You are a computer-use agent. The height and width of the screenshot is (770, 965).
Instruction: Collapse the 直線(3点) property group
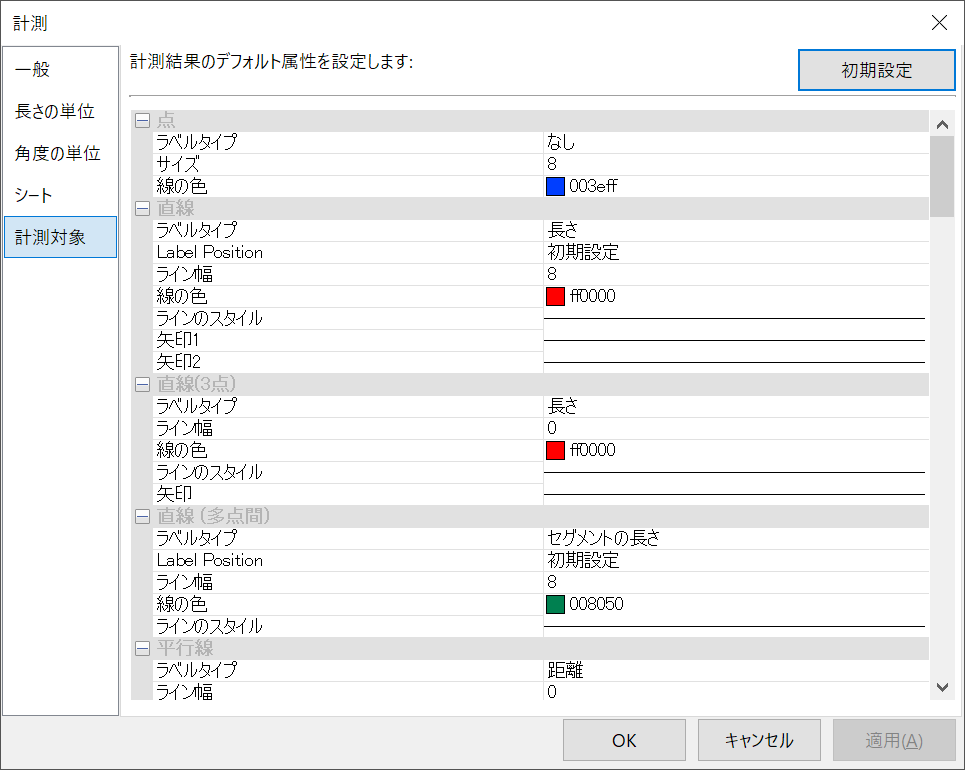[x=142, y=385]
